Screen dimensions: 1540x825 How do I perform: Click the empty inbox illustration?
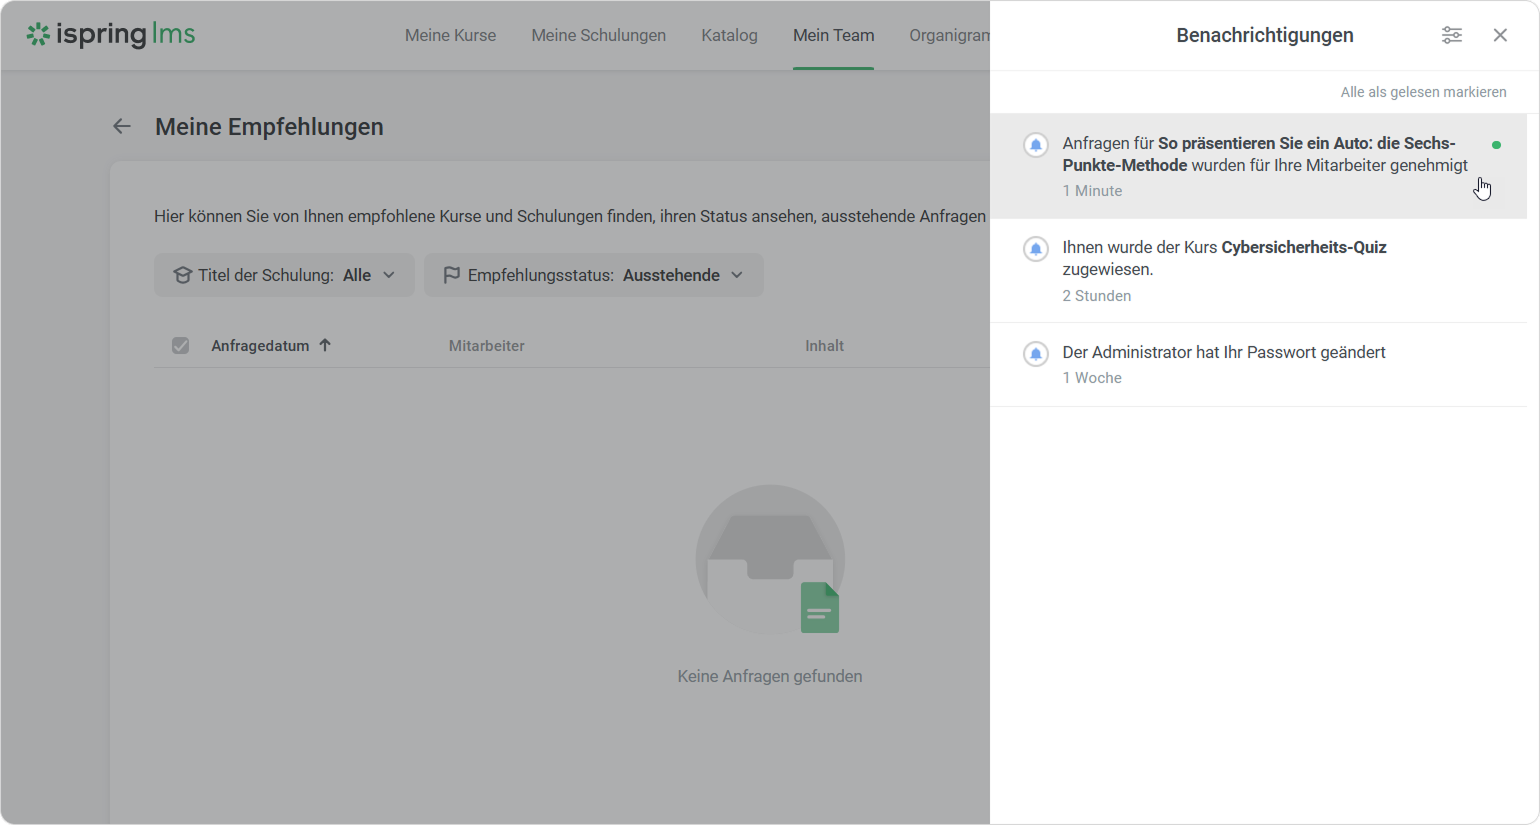[770, 560]
